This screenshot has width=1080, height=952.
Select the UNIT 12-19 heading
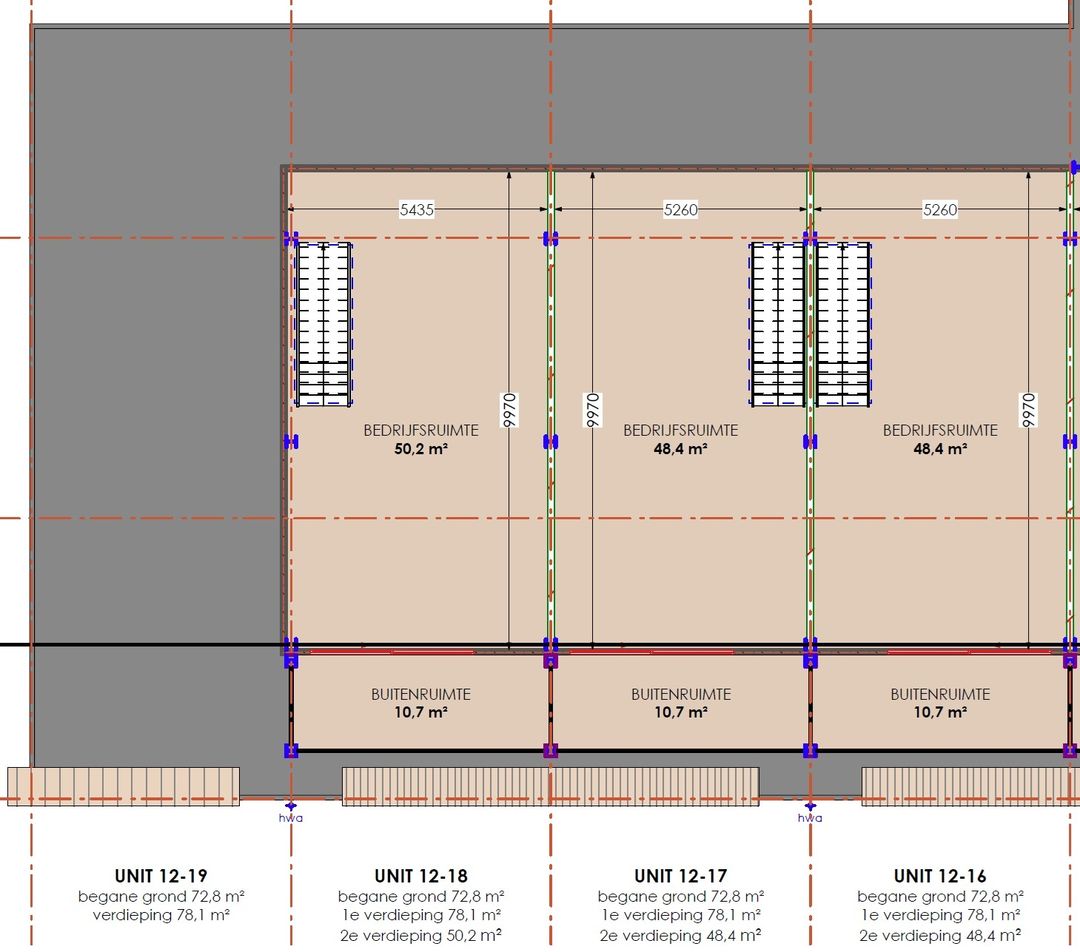tap(162, 876)
